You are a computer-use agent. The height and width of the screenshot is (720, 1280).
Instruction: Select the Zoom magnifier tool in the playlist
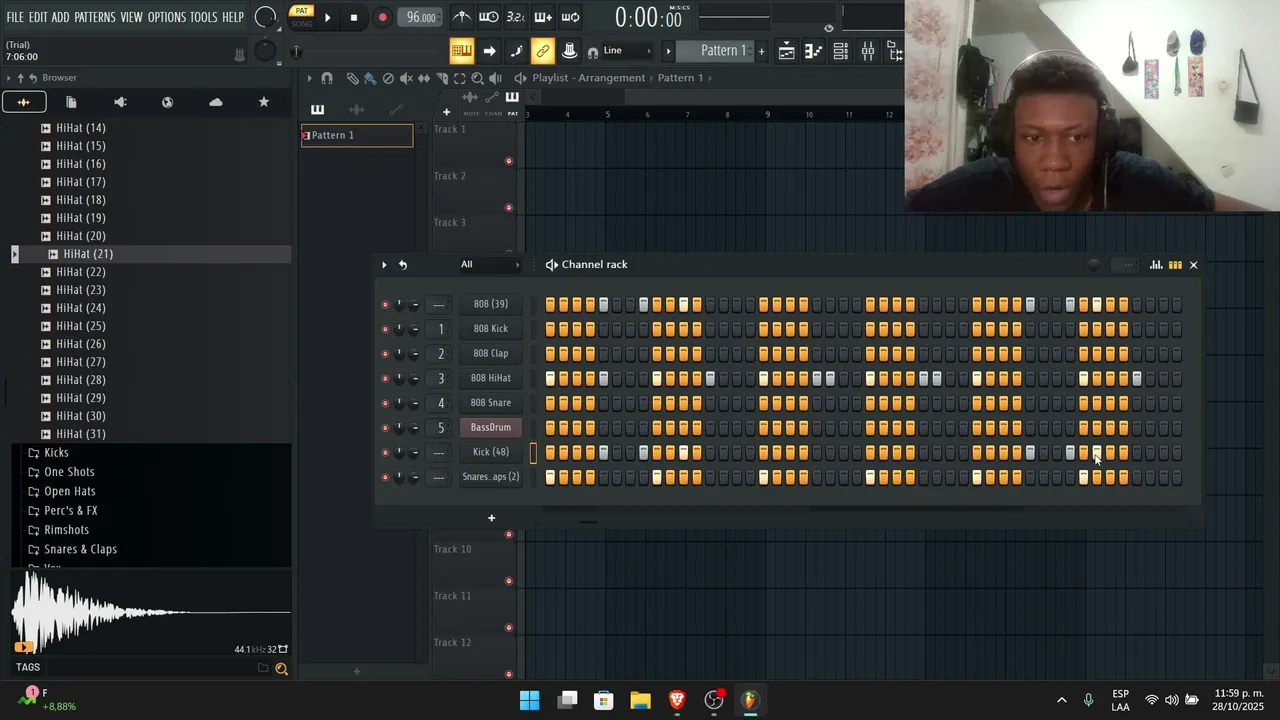pos(477,78)
